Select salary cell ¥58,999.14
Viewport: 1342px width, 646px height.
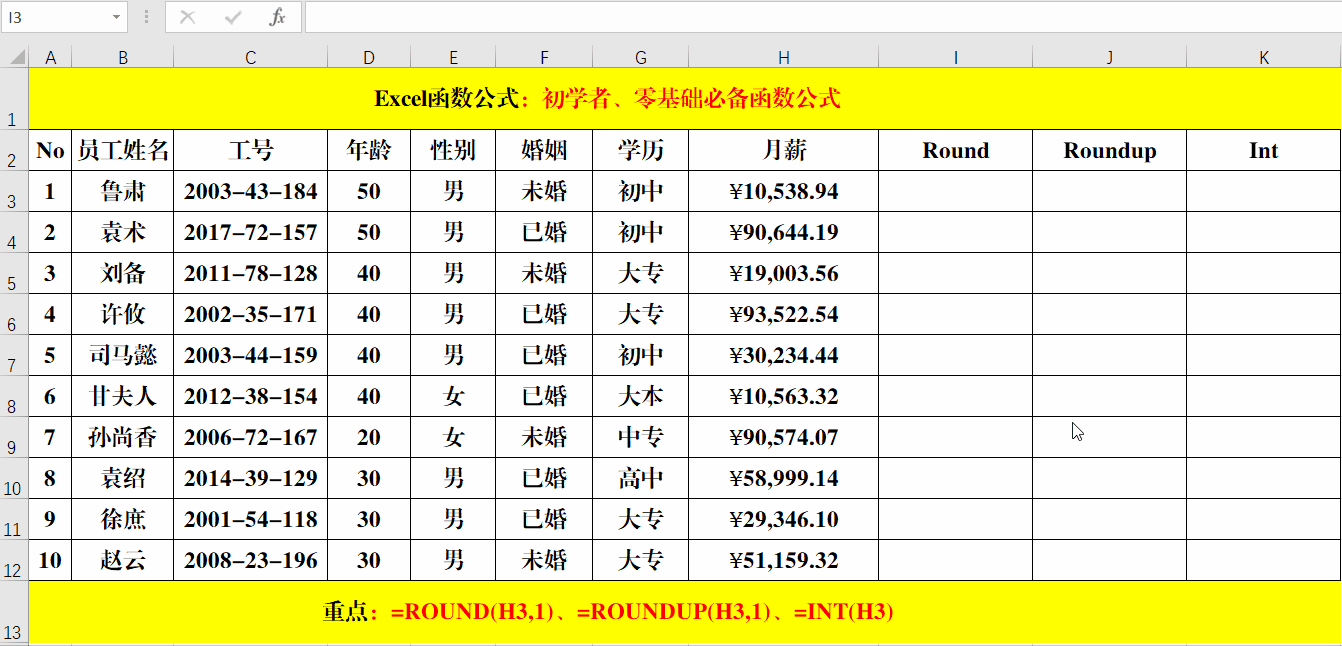click(x=784, y=478)
